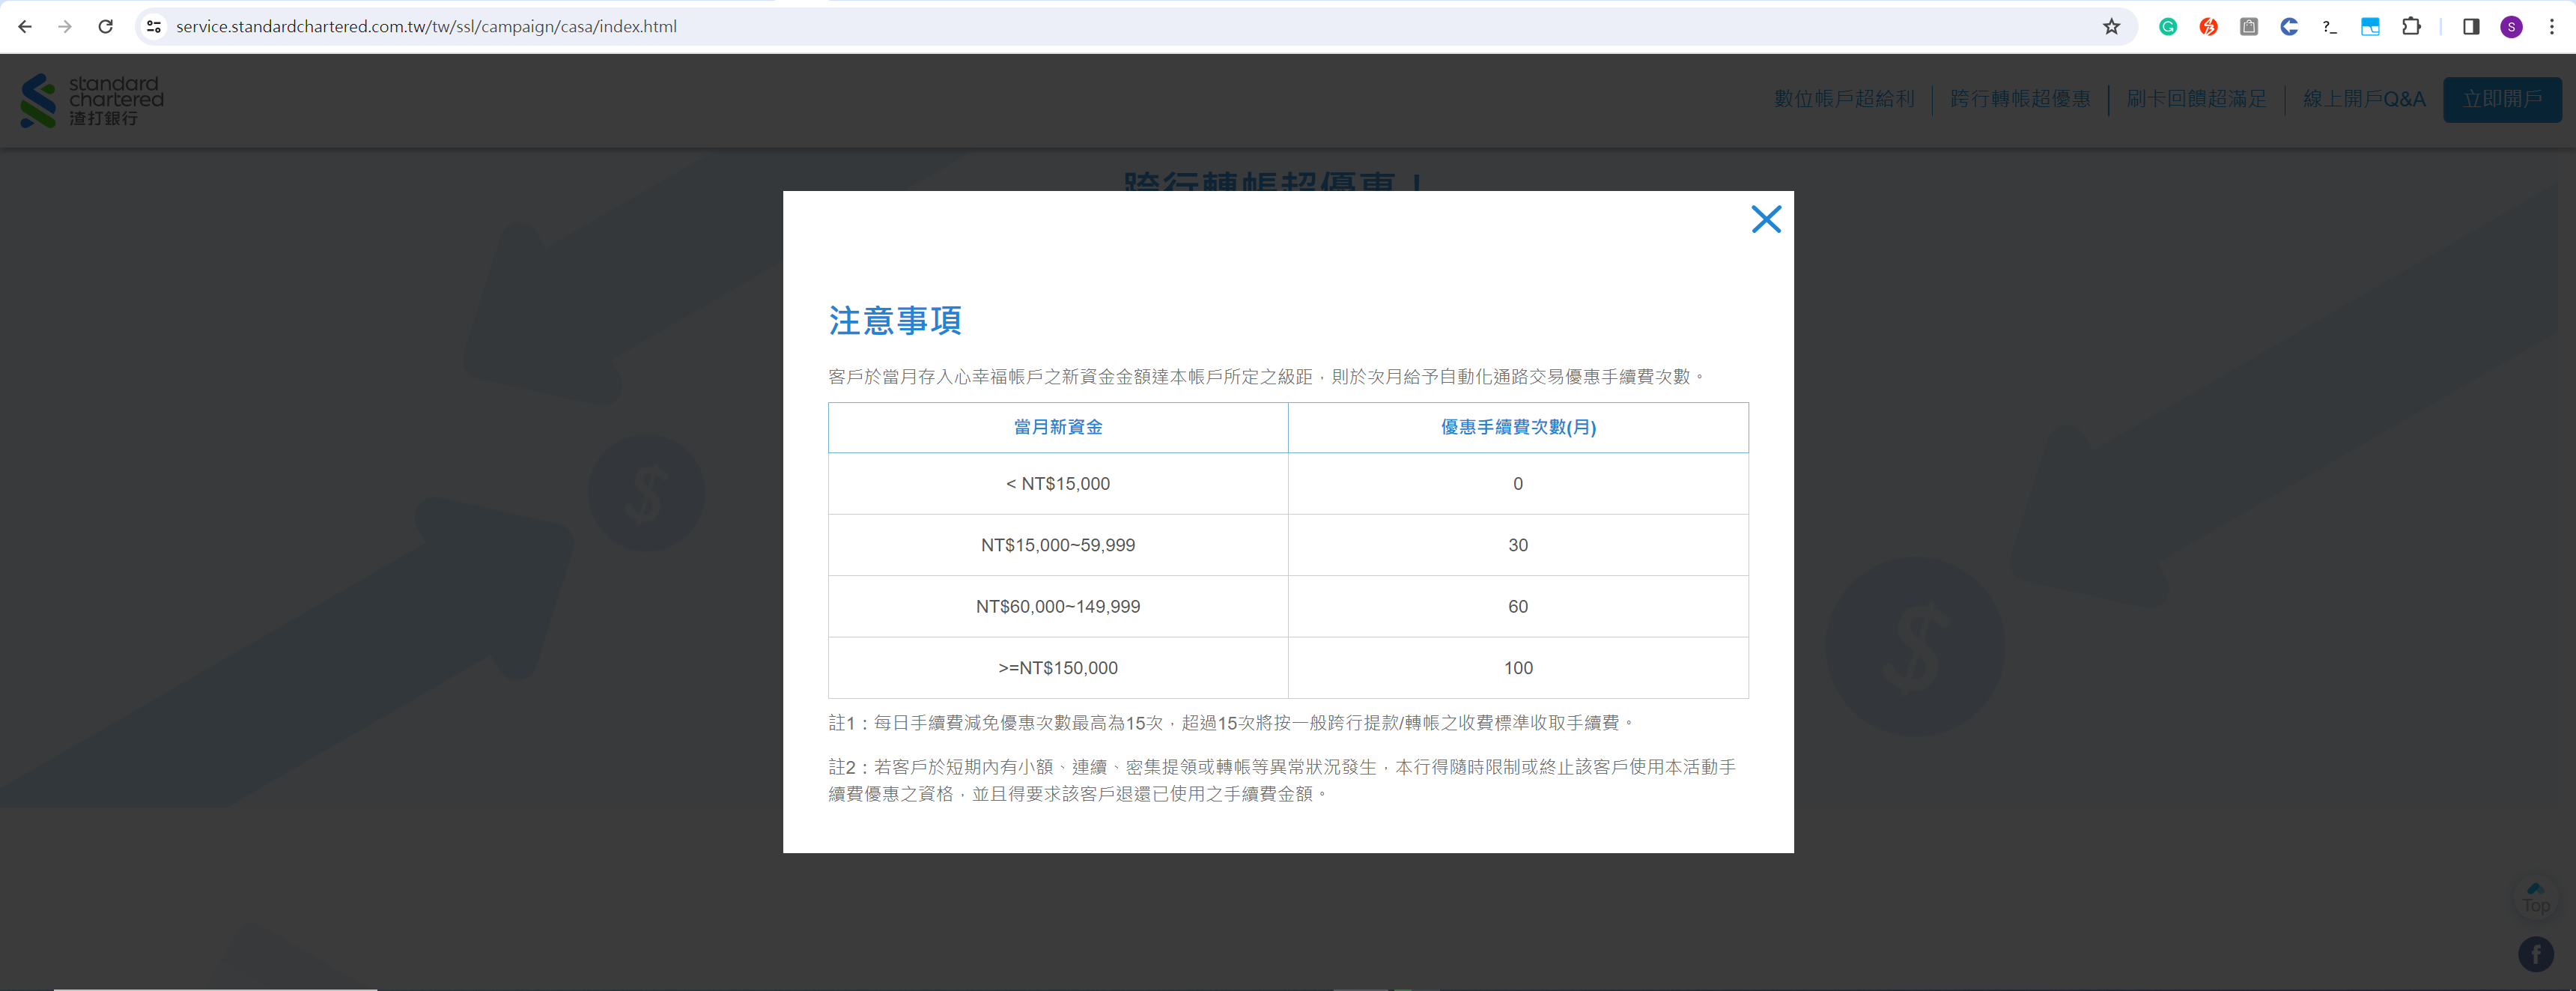This screenshot has height=991, width=2576.
Task: Click the red circular extension icon
Action: click(2208, 27)
